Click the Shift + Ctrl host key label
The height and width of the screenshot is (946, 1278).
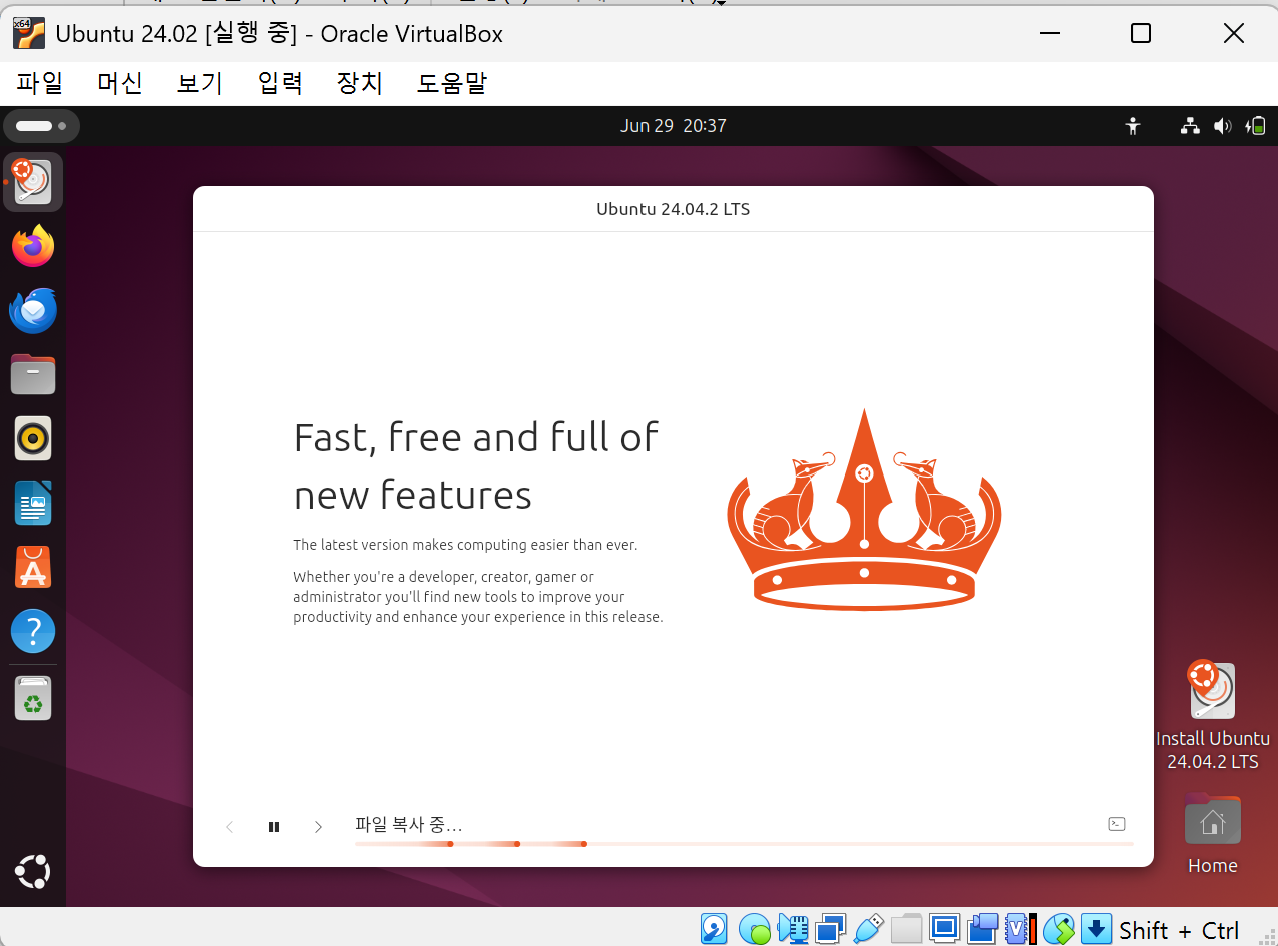(1179, 930)
